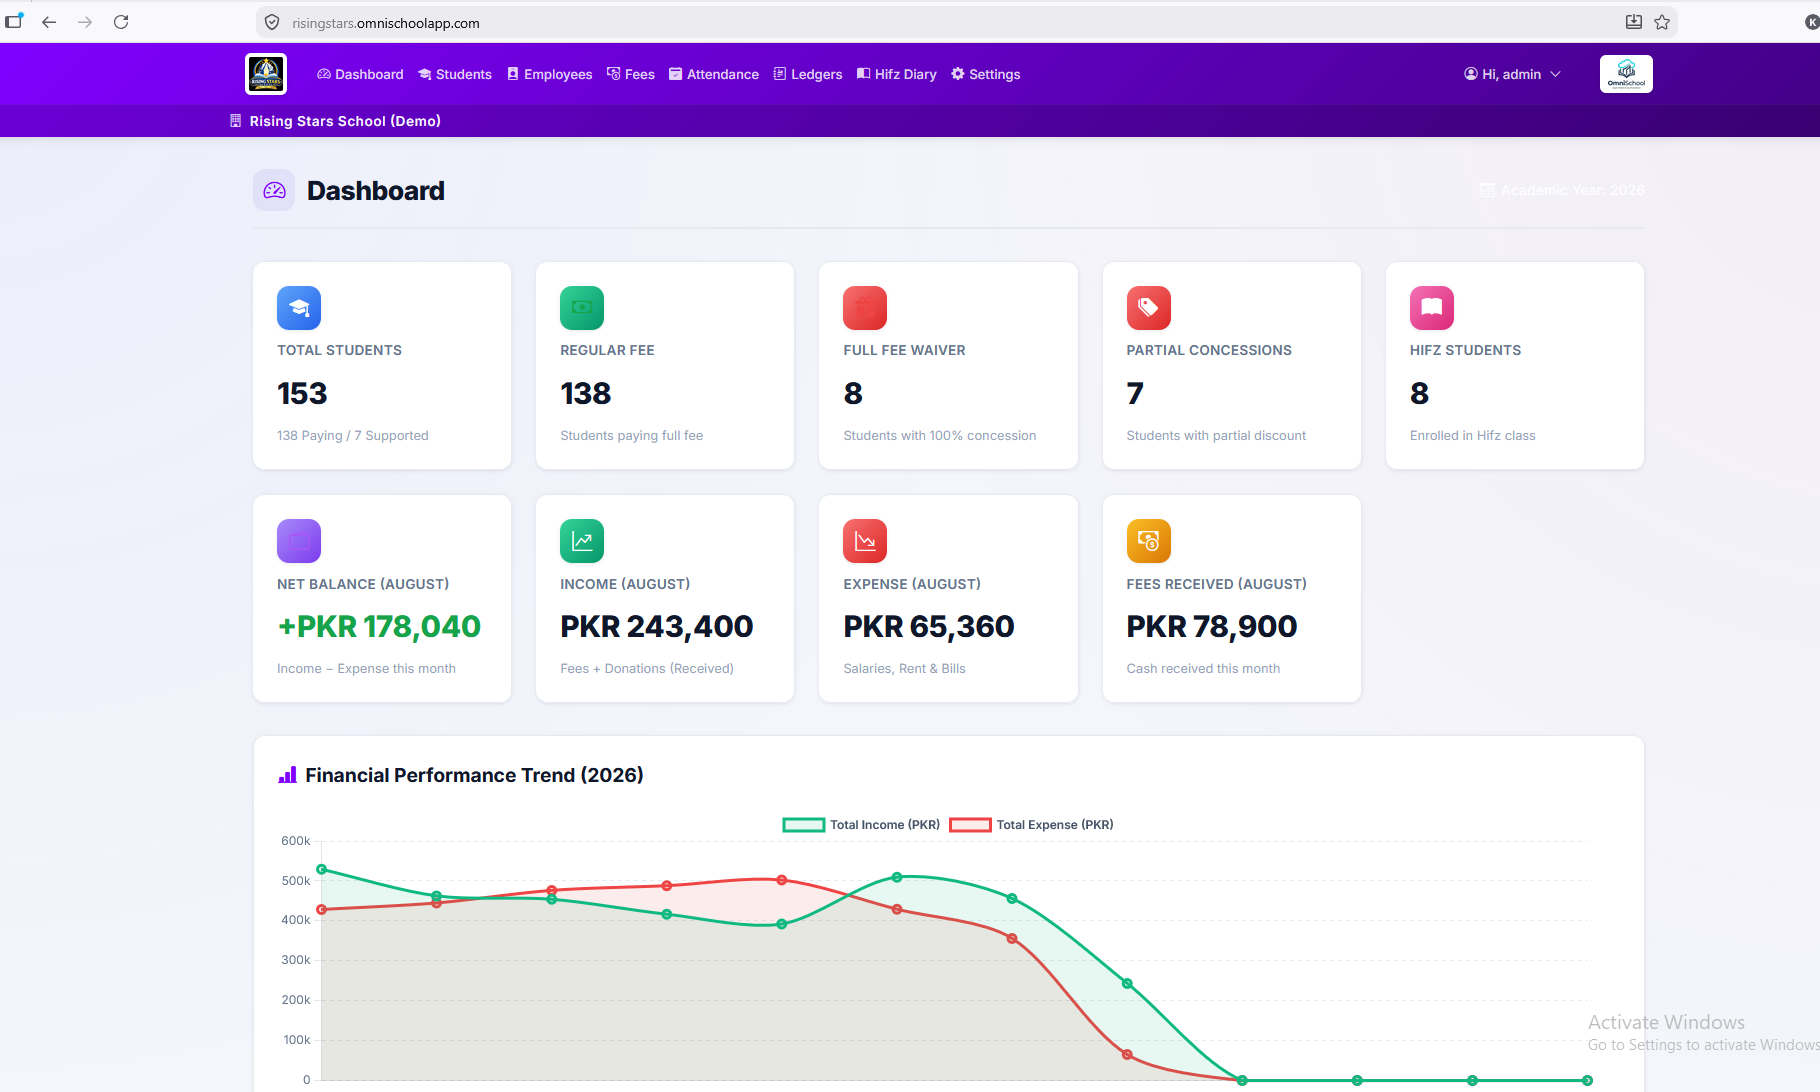
Task: Open the Students menu
Action: [455, 74]
